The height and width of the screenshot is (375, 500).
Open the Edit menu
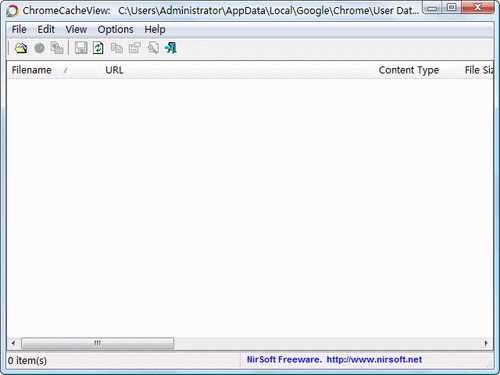[46, 29]
